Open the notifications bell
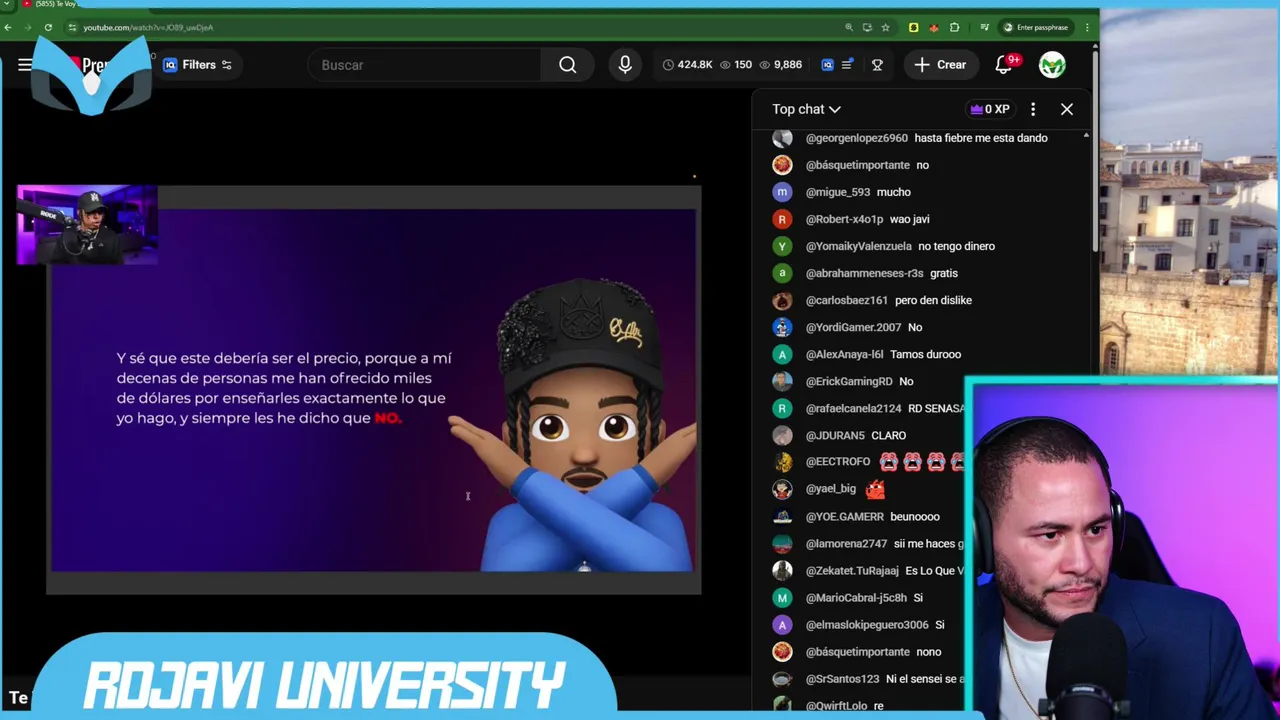The width and height of the screenshot is (1280, 720). point(1003,65)
